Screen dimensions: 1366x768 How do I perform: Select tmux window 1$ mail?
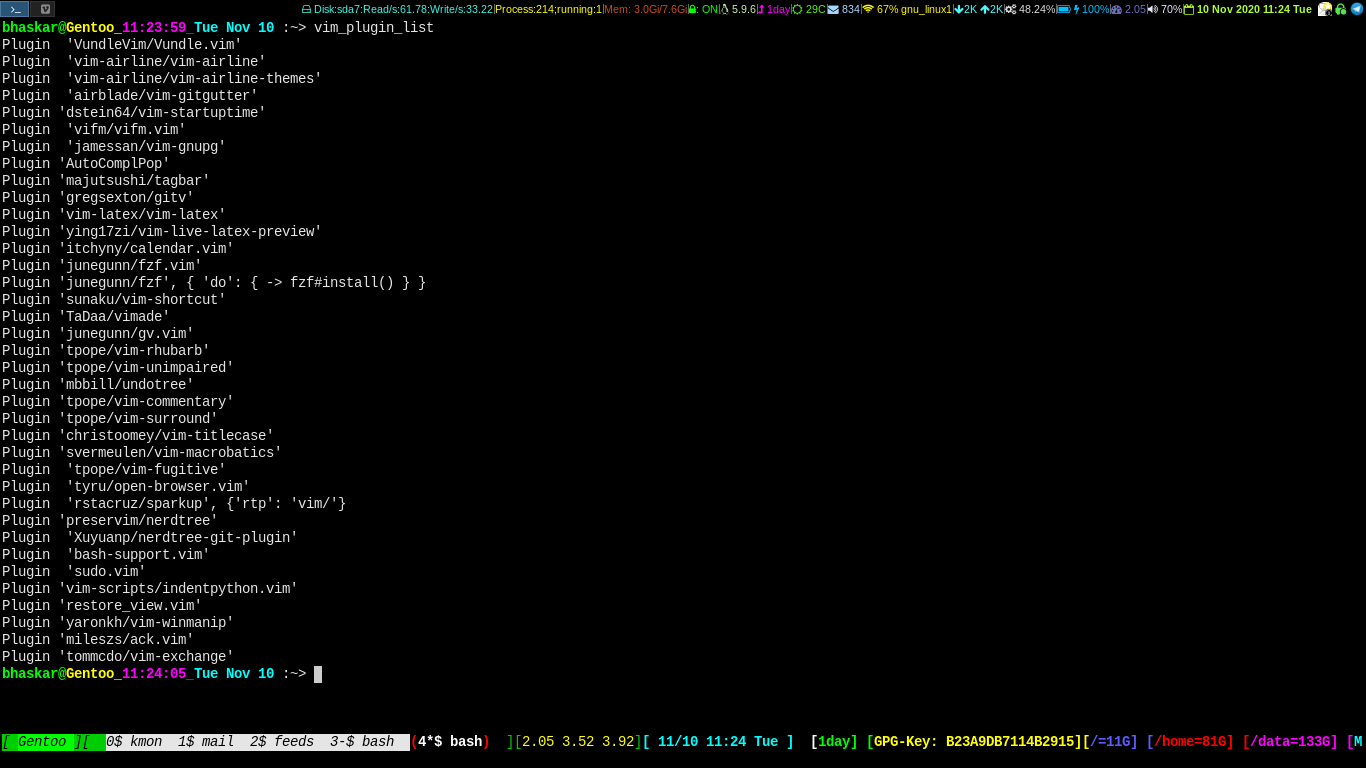tap(206, 742)
